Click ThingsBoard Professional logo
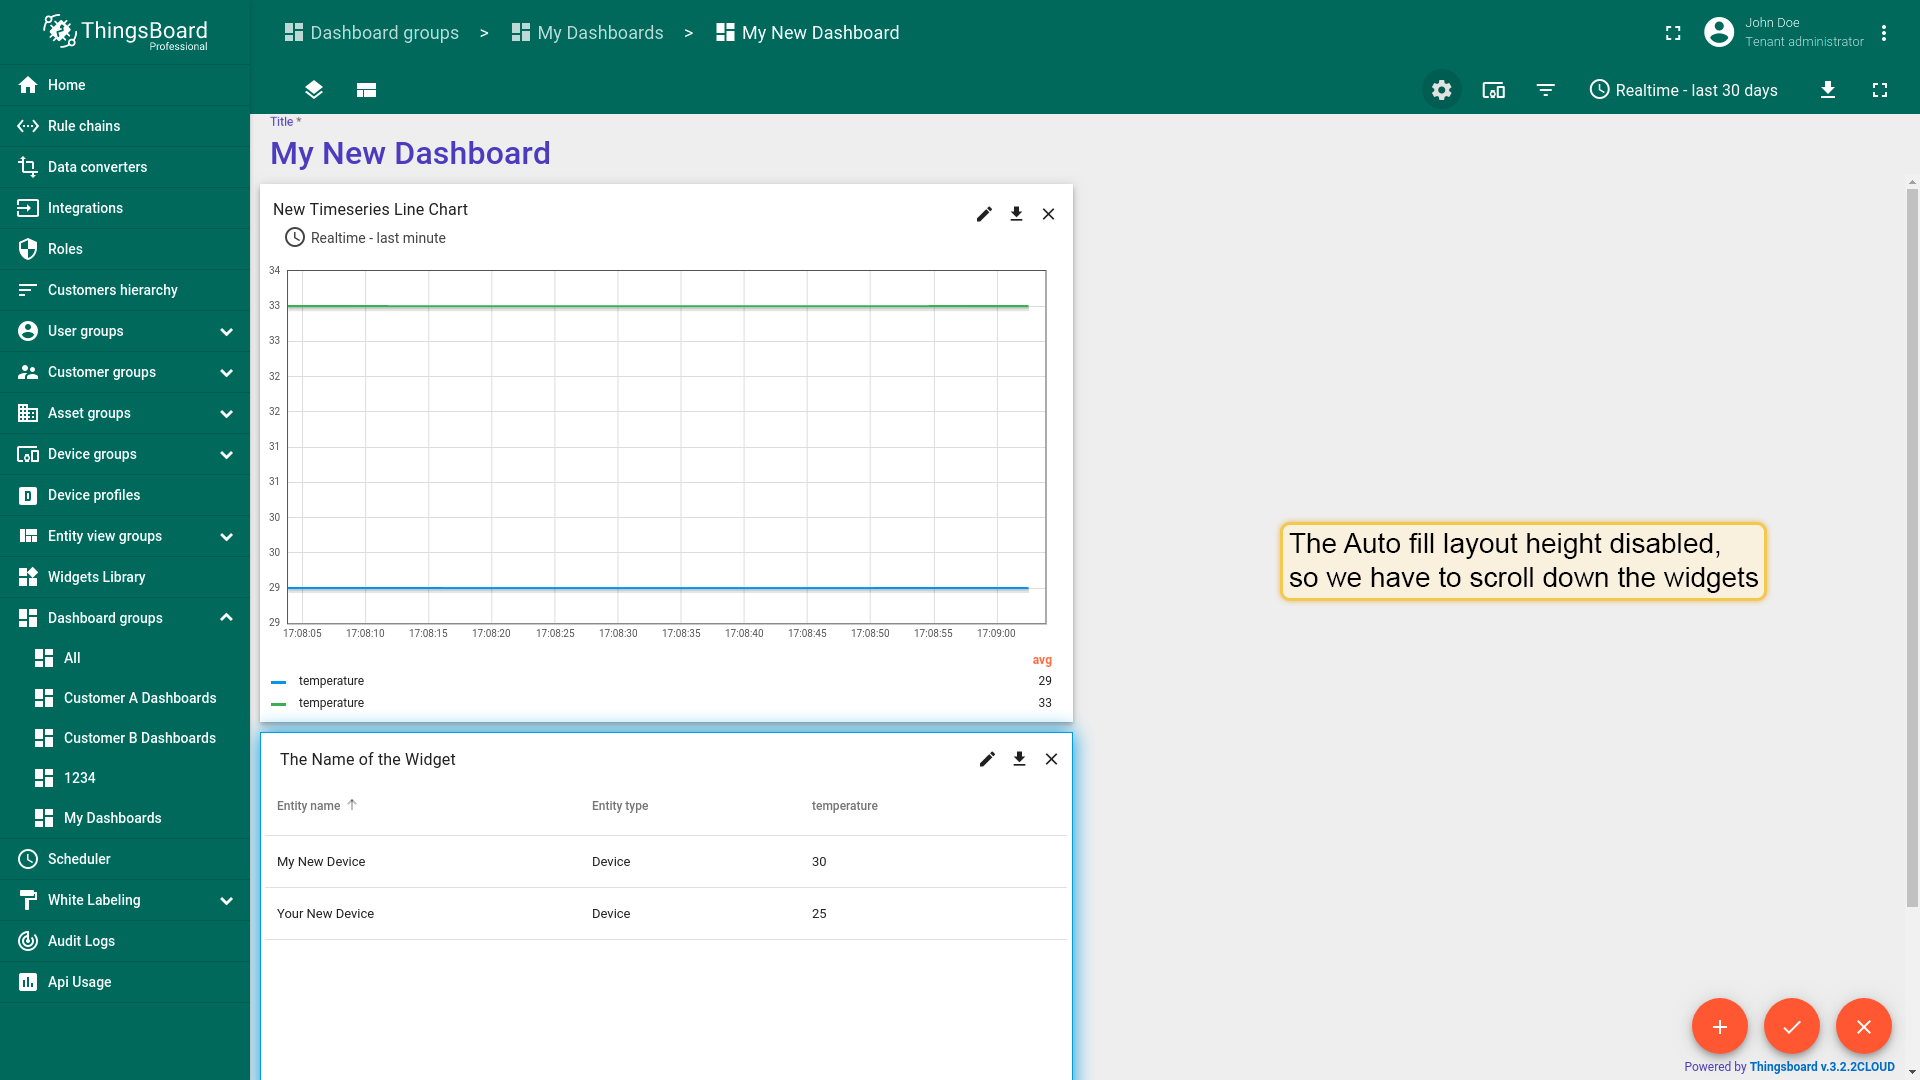This screenshot has width=1920, height=1080. point(125,33)
